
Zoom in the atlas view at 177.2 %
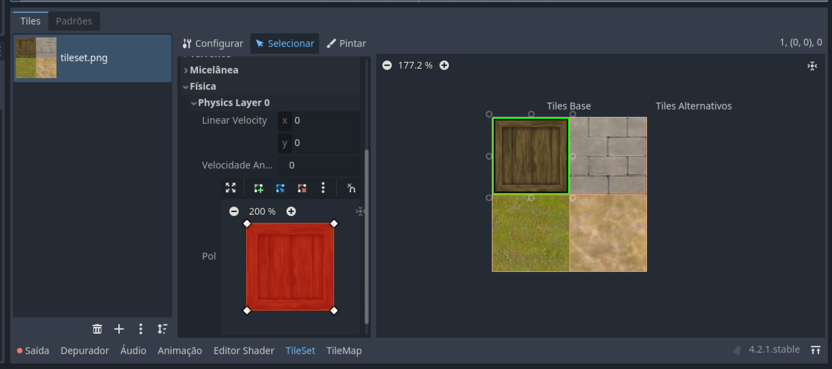point(444,65)
